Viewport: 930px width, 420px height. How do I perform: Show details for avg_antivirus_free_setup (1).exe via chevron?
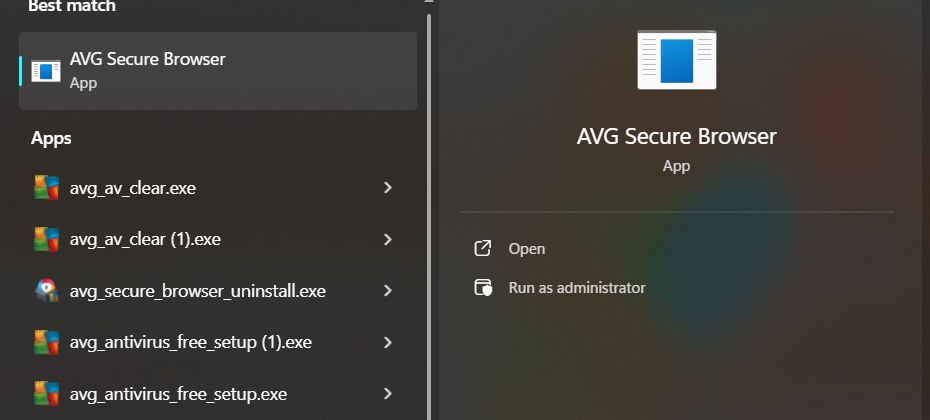click(387, 342)
